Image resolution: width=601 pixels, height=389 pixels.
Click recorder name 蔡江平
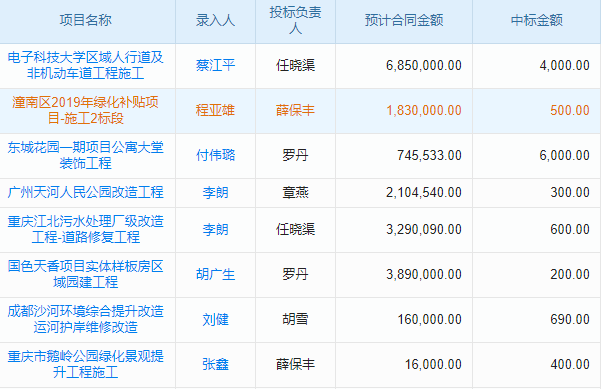(x=215, y=65)
